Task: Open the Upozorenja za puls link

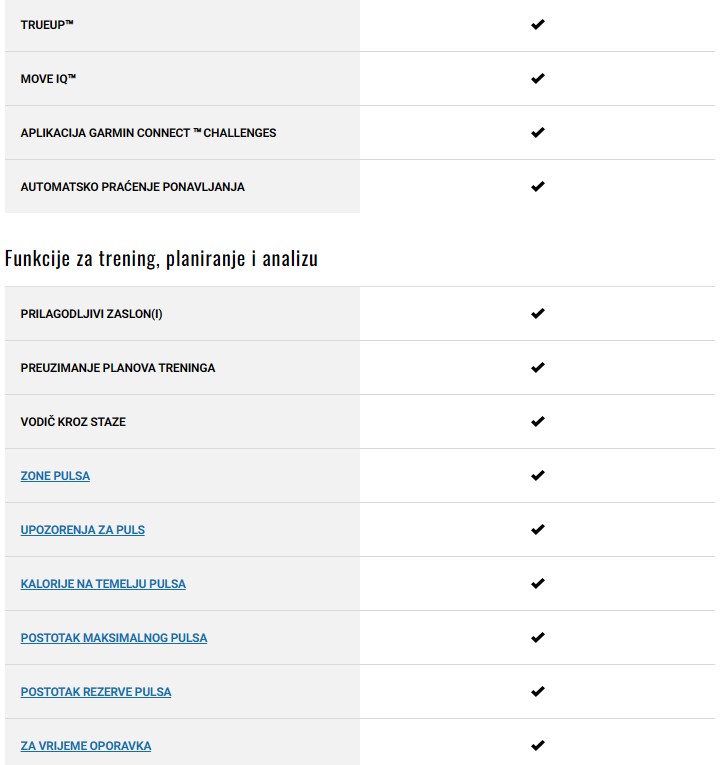Action: tap(82, 530)
